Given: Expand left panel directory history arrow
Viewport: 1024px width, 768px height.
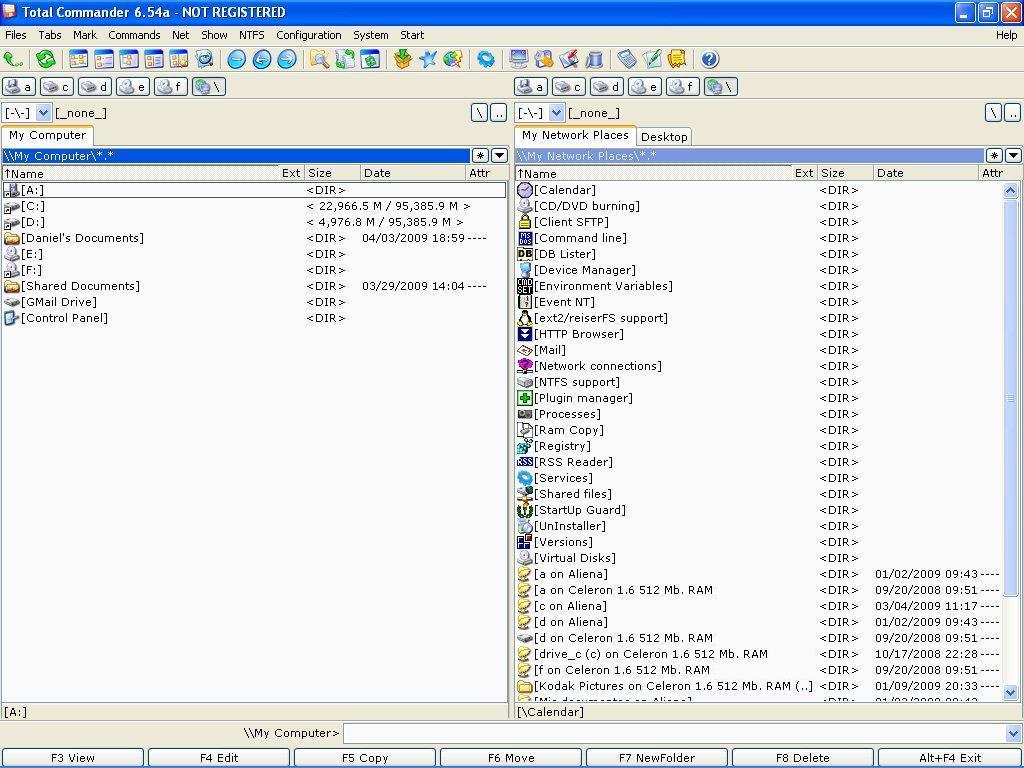Looking at the screenshot, I should 499,156.
